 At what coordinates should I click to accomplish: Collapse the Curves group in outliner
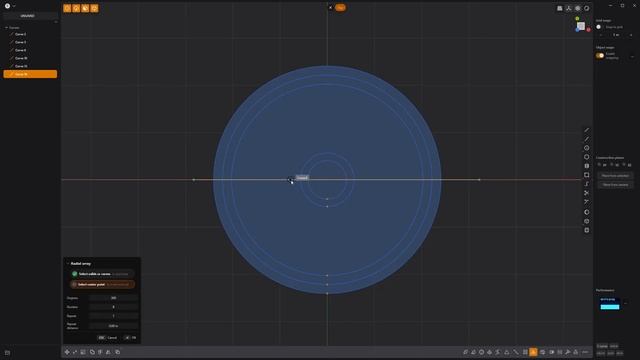pyautogui.click(x=7, y=28)
